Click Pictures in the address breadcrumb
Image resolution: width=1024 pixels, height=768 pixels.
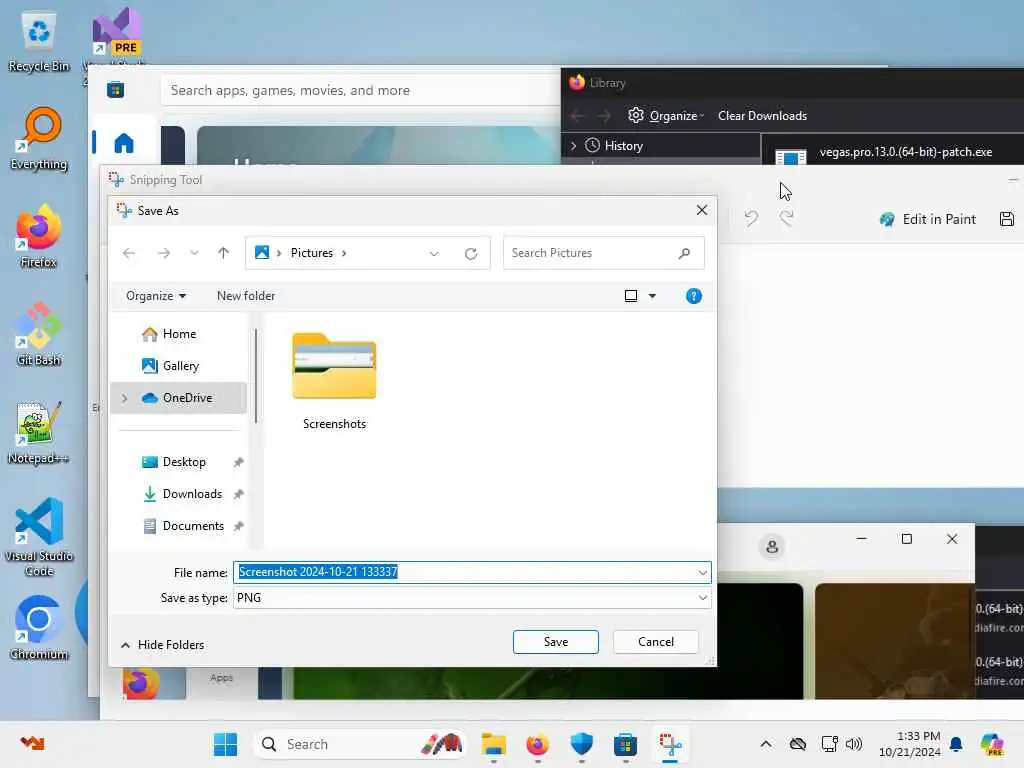pyautogui.click(x=312, y=253)
